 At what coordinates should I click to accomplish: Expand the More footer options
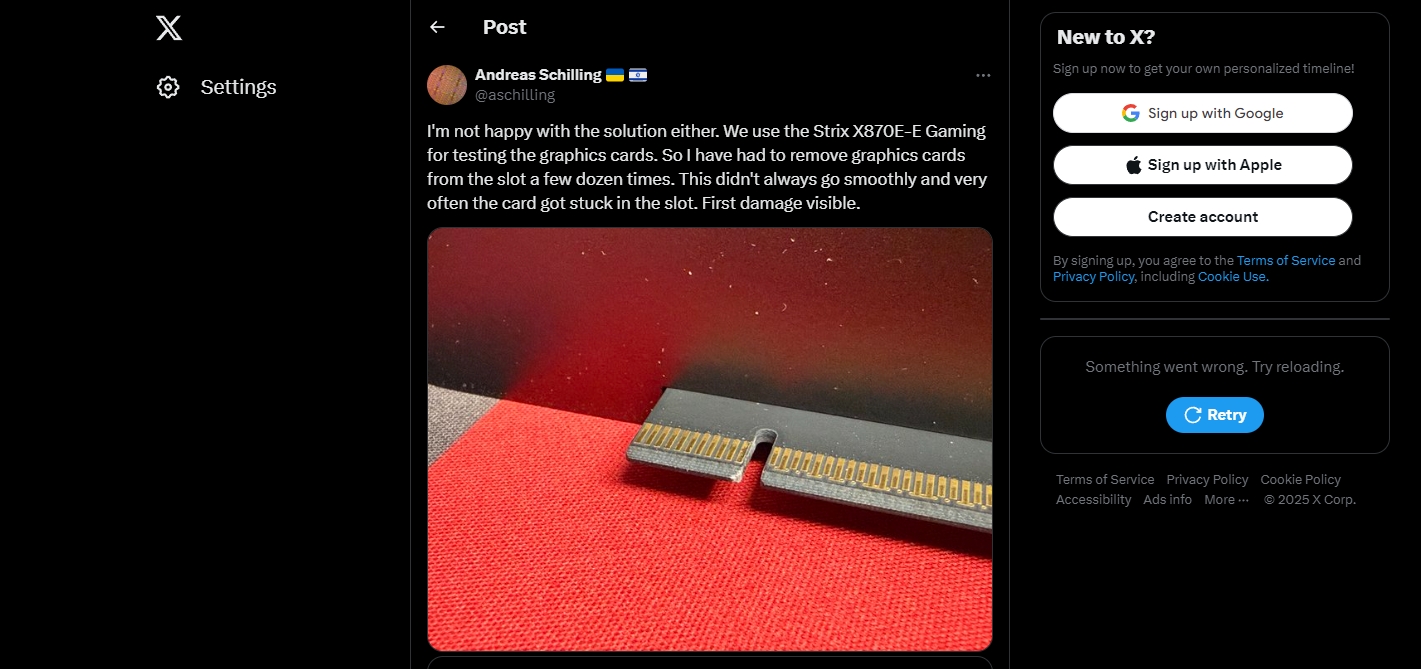pos(1226,500)
